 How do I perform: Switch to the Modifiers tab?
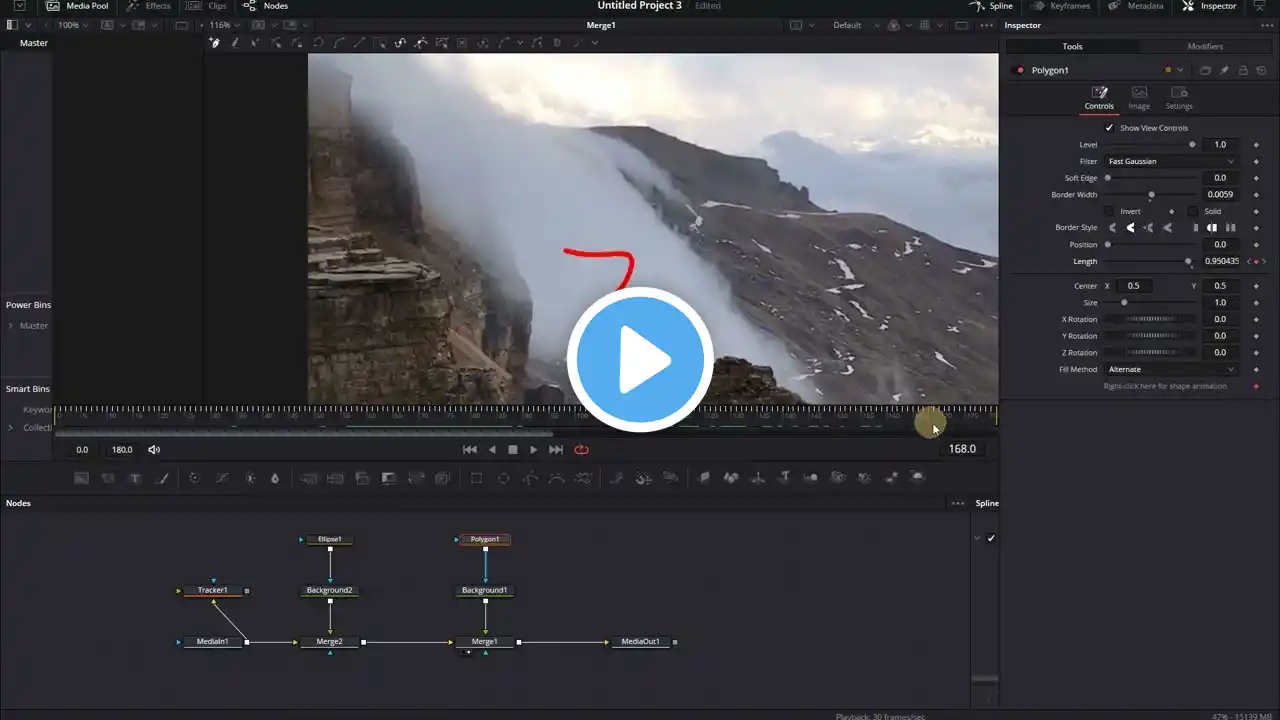[1204, 46]
